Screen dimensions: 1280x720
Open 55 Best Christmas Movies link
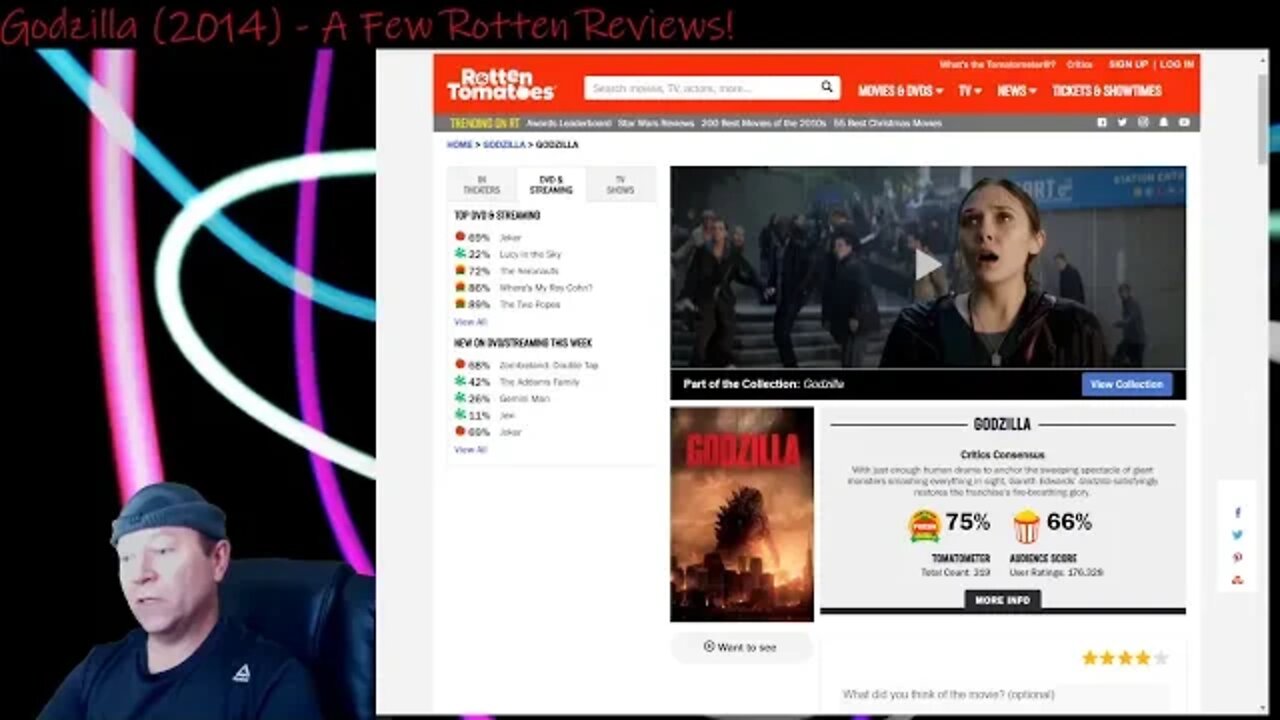pyautogui.click(x=888, y=123)
